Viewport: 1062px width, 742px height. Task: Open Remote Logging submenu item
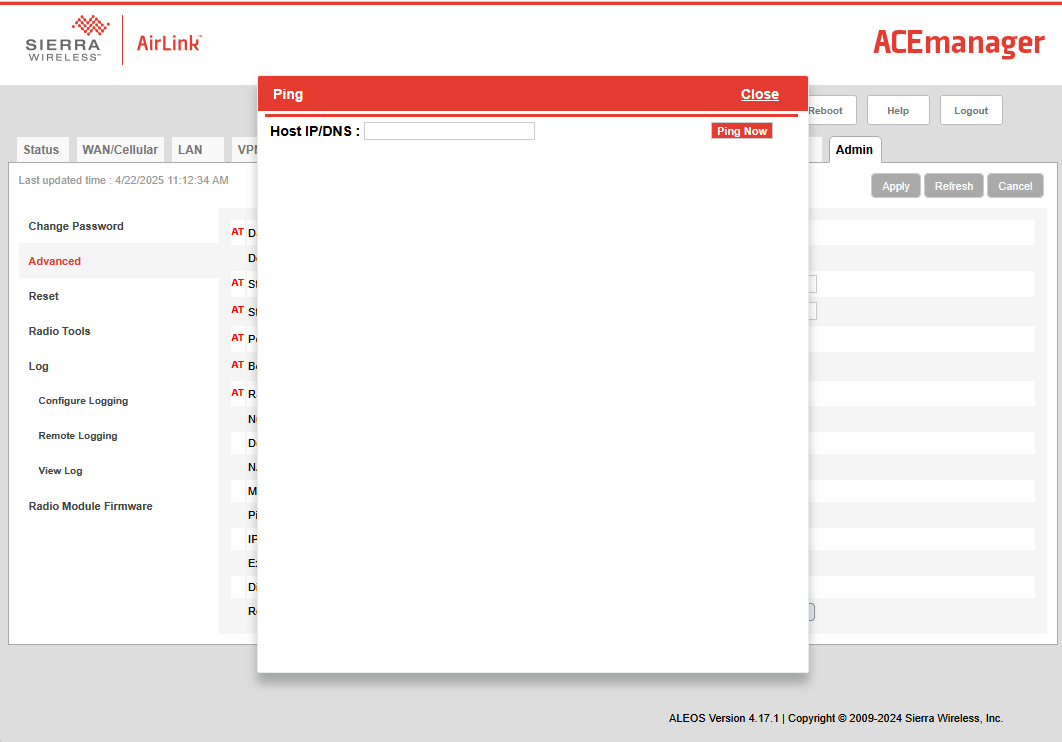78,436
